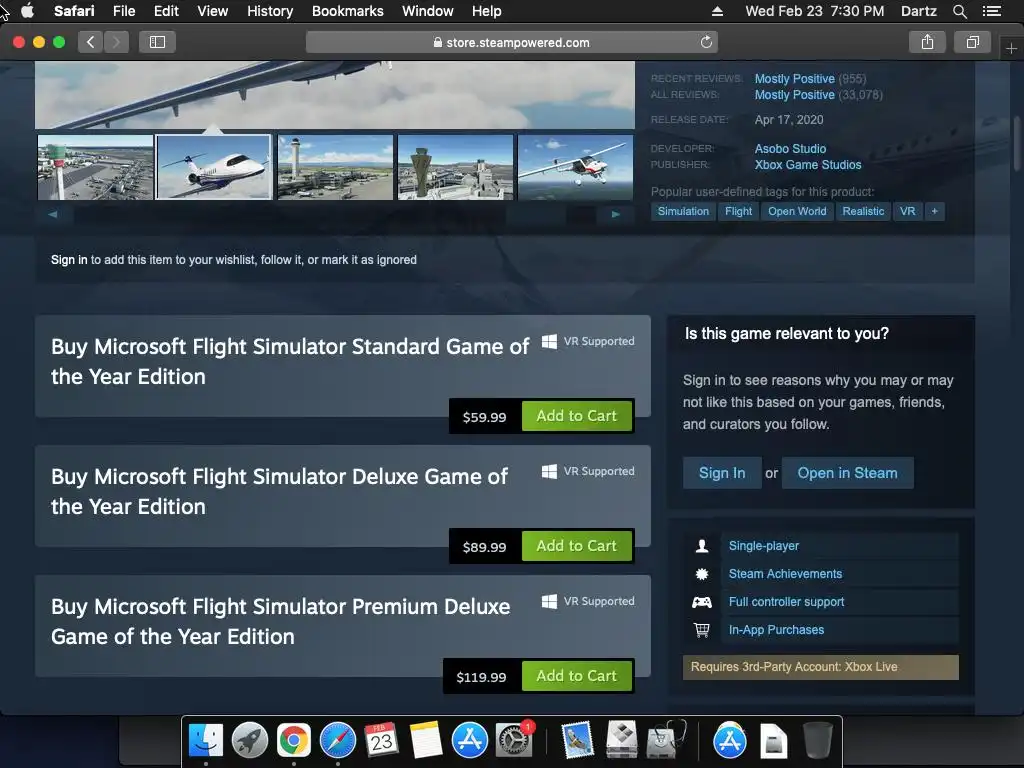
Task: Select the Realistic tag
Action: click(x=863, y=212)
